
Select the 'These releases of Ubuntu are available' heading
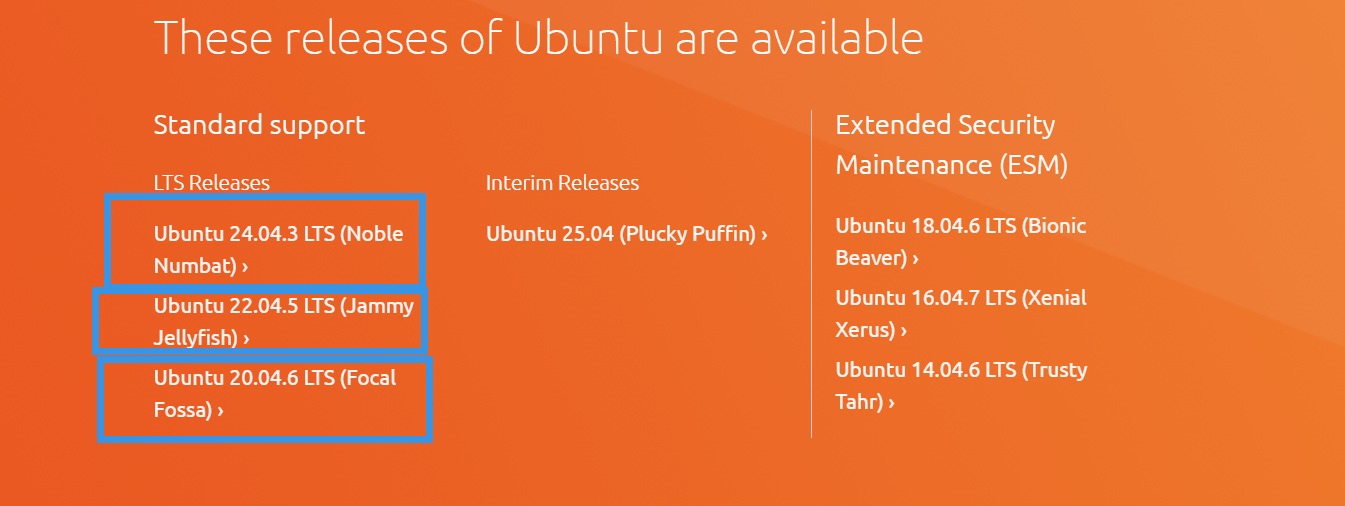click(539, 38)
